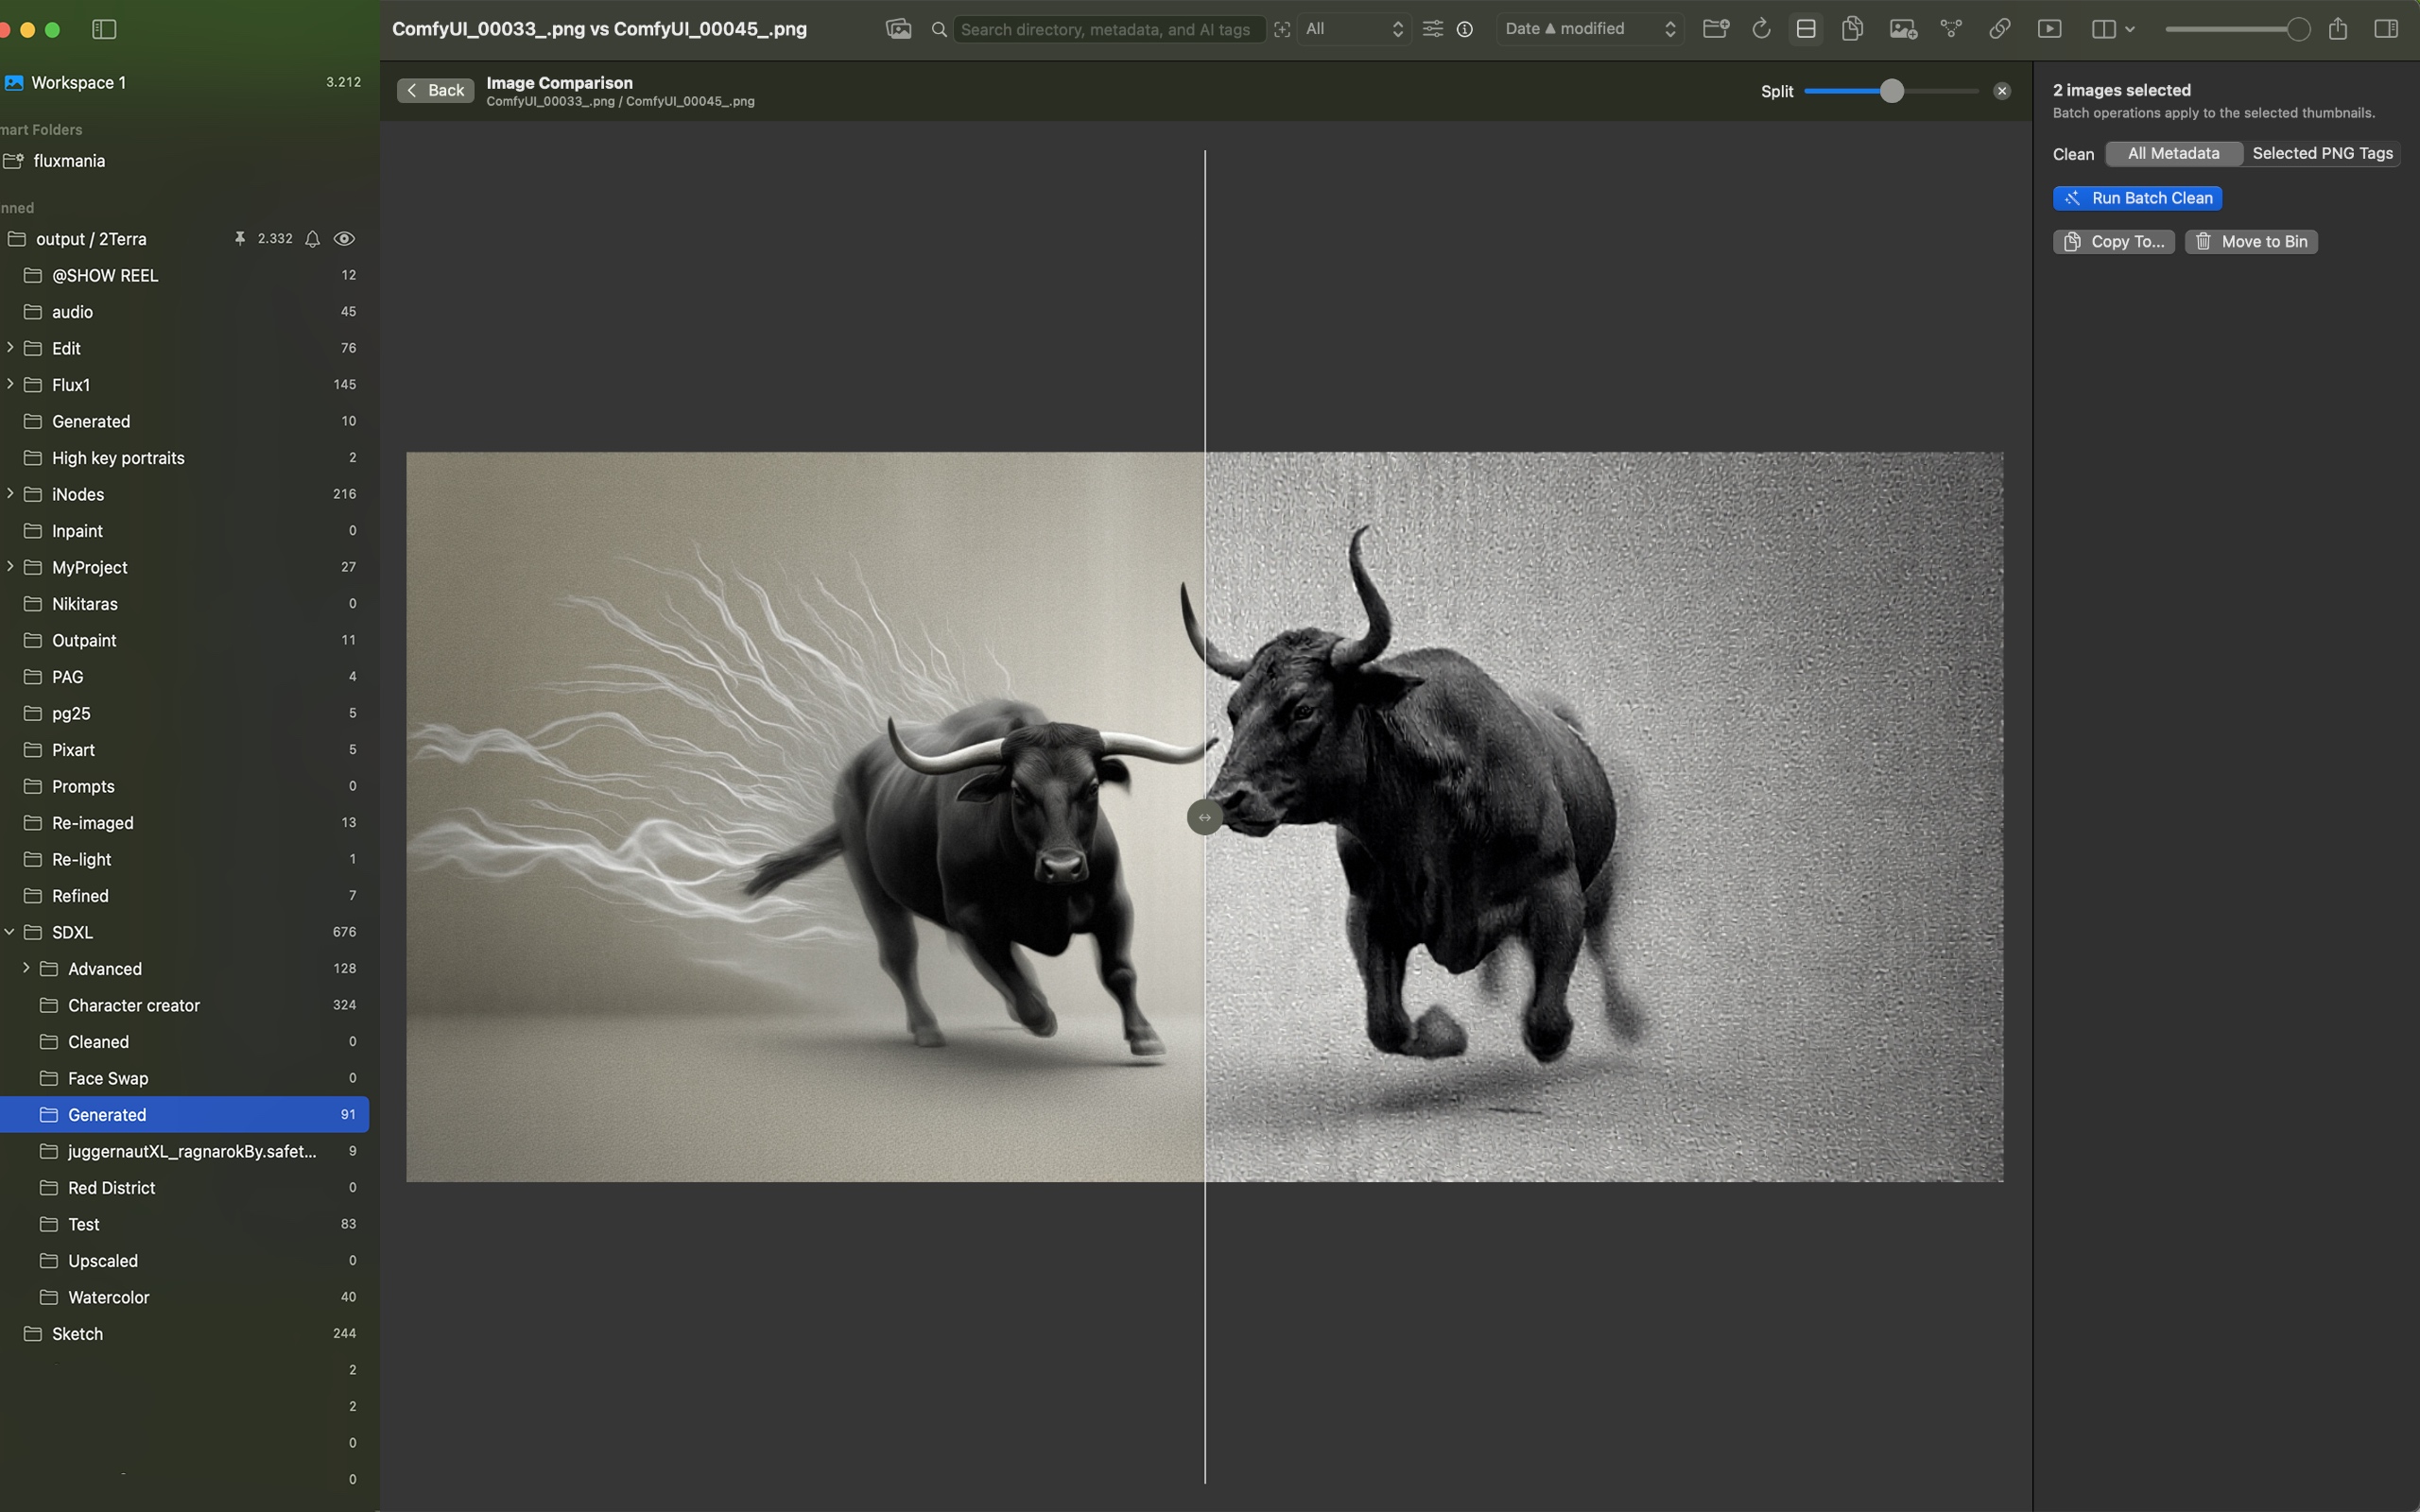
Task: Click the Workspace 1 icon
Action: [x=14, y=83]
